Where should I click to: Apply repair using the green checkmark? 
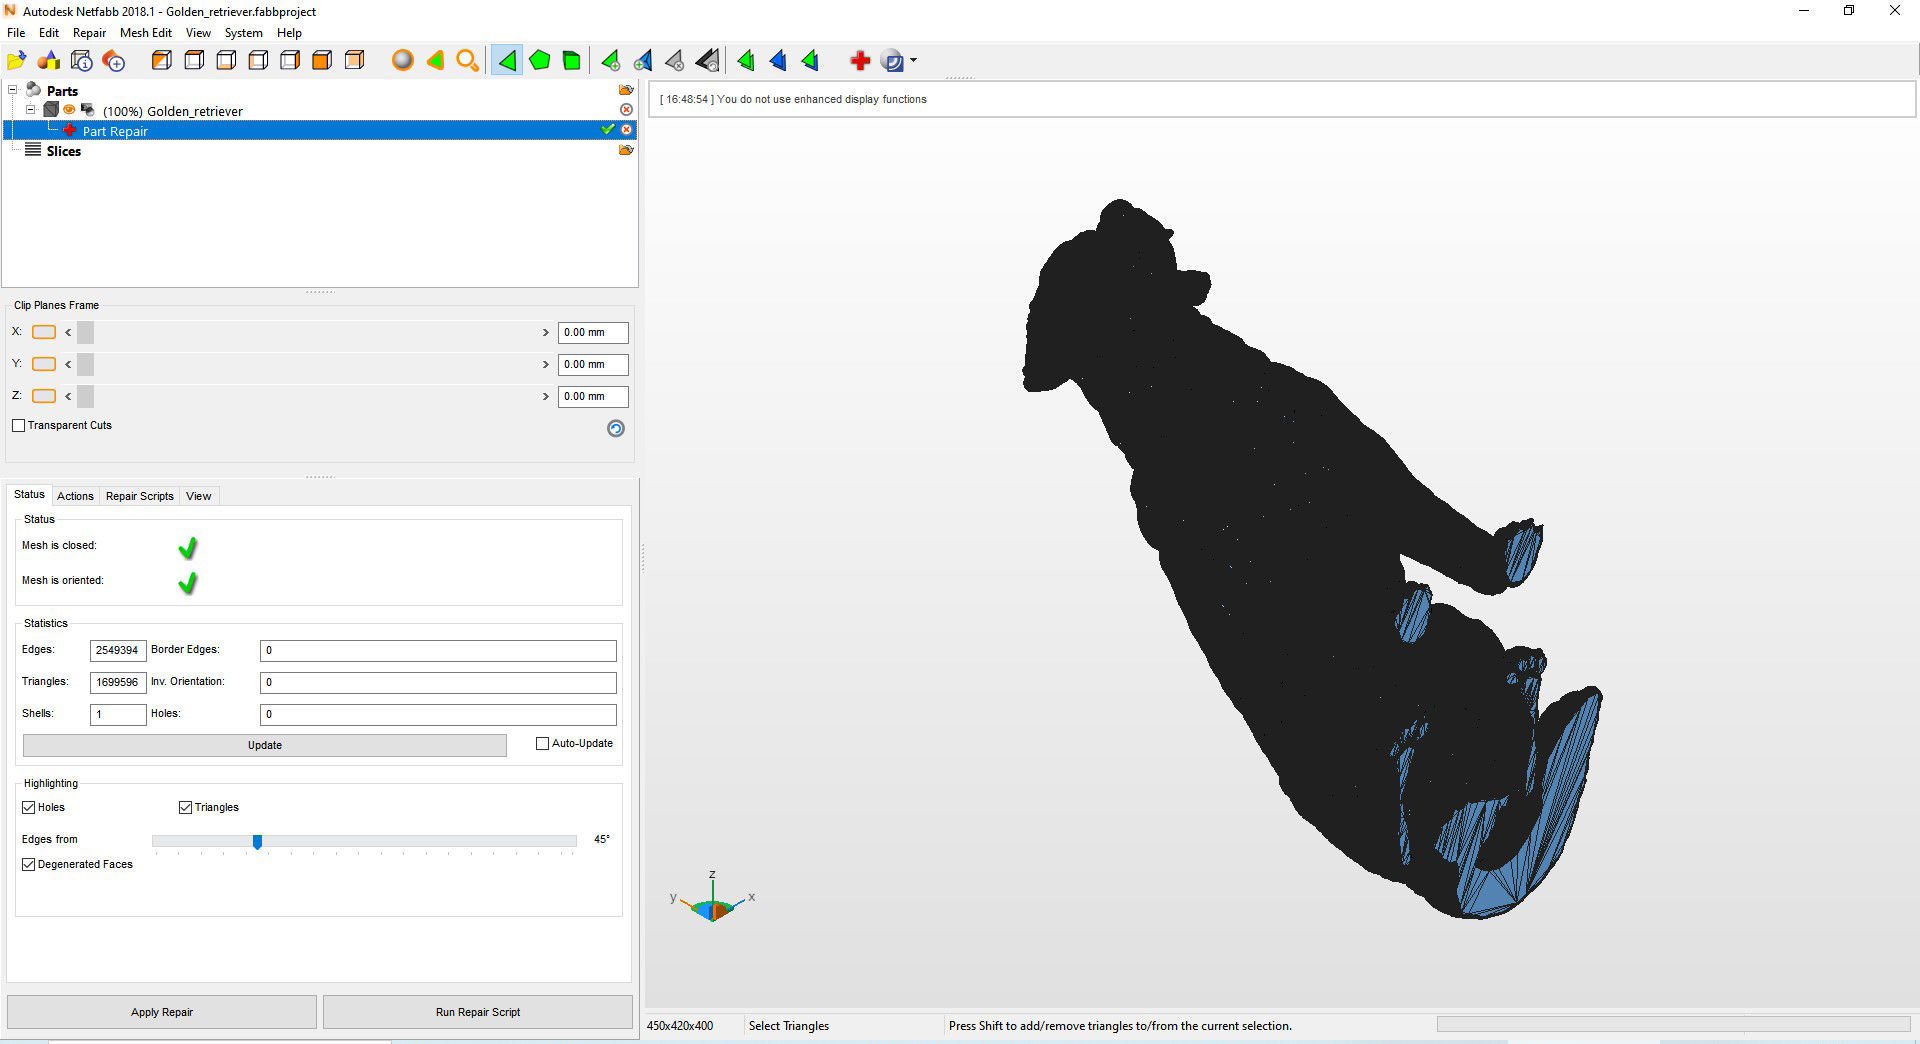click(607, 130)
